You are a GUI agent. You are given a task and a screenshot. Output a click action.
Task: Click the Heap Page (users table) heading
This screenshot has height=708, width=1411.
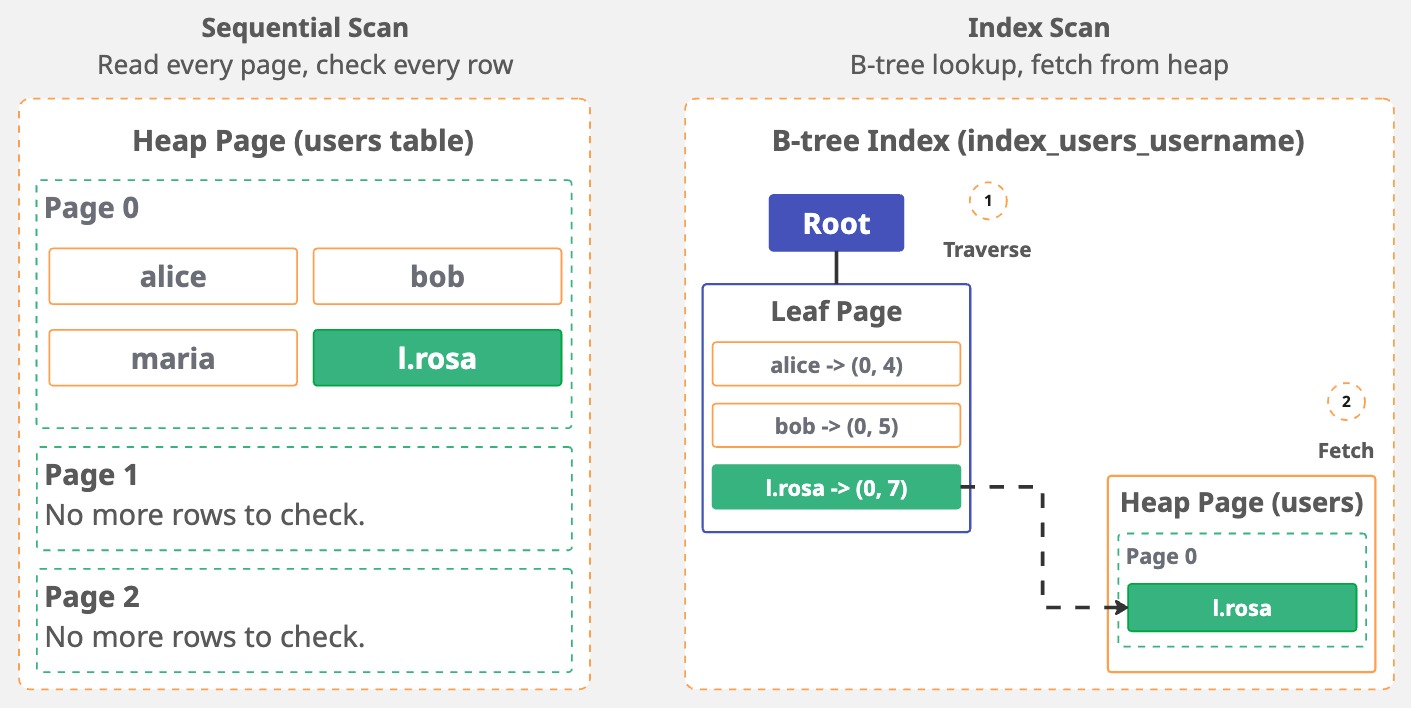click(303, 142)
